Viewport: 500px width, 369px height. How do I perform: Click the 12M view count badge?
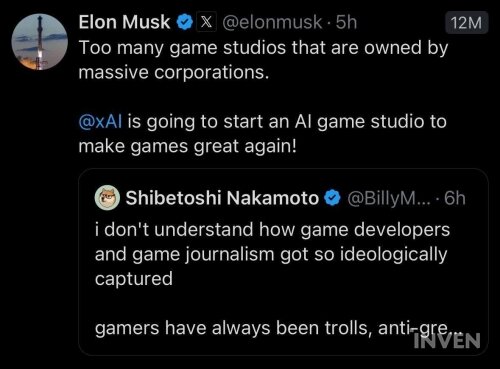tap(467, 23)
